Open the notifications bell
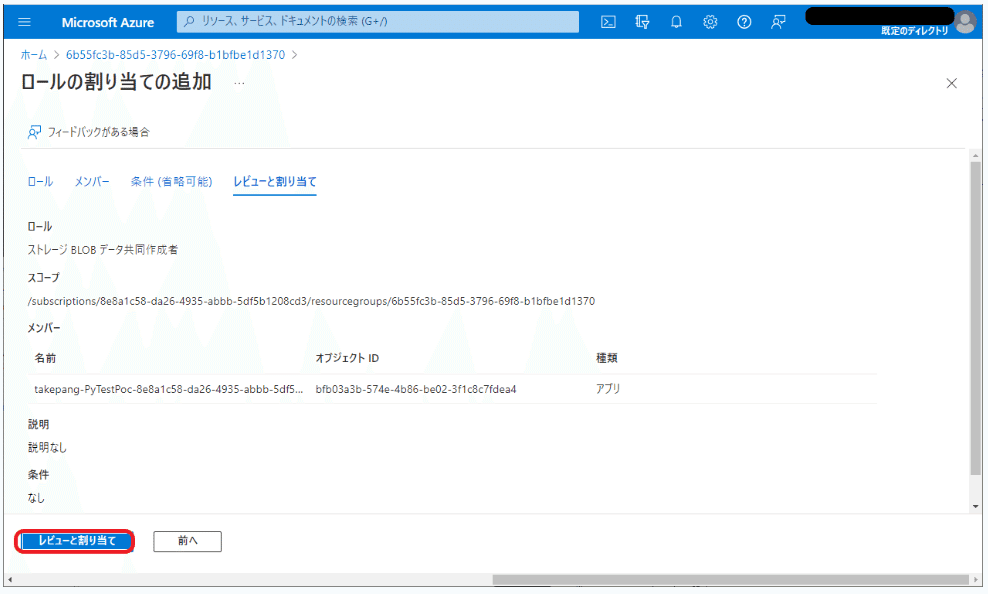 click(x=676, y=22)
